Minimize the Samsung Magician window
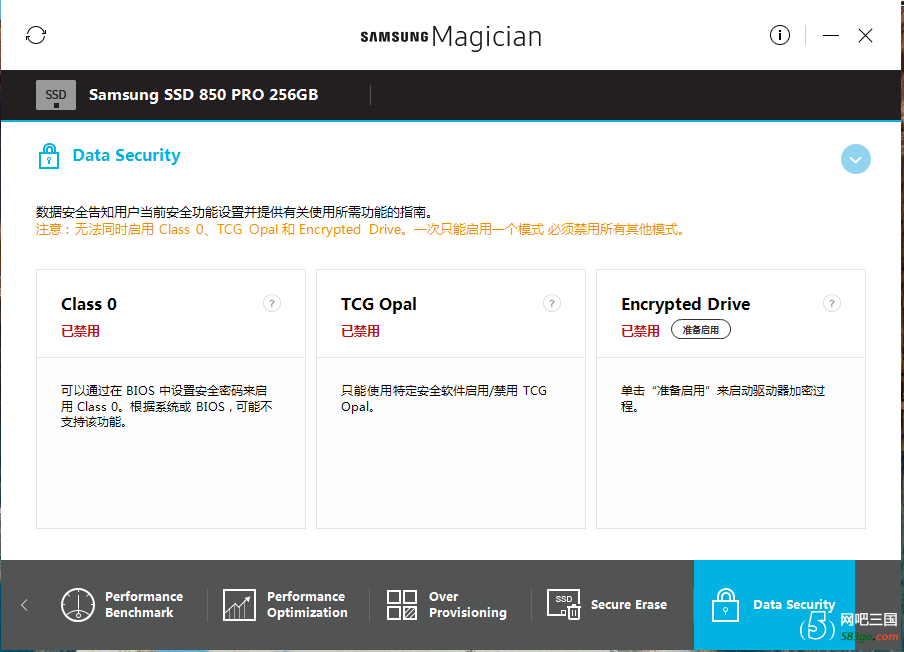Screen dimensions: 904x652 click(831, 36)
